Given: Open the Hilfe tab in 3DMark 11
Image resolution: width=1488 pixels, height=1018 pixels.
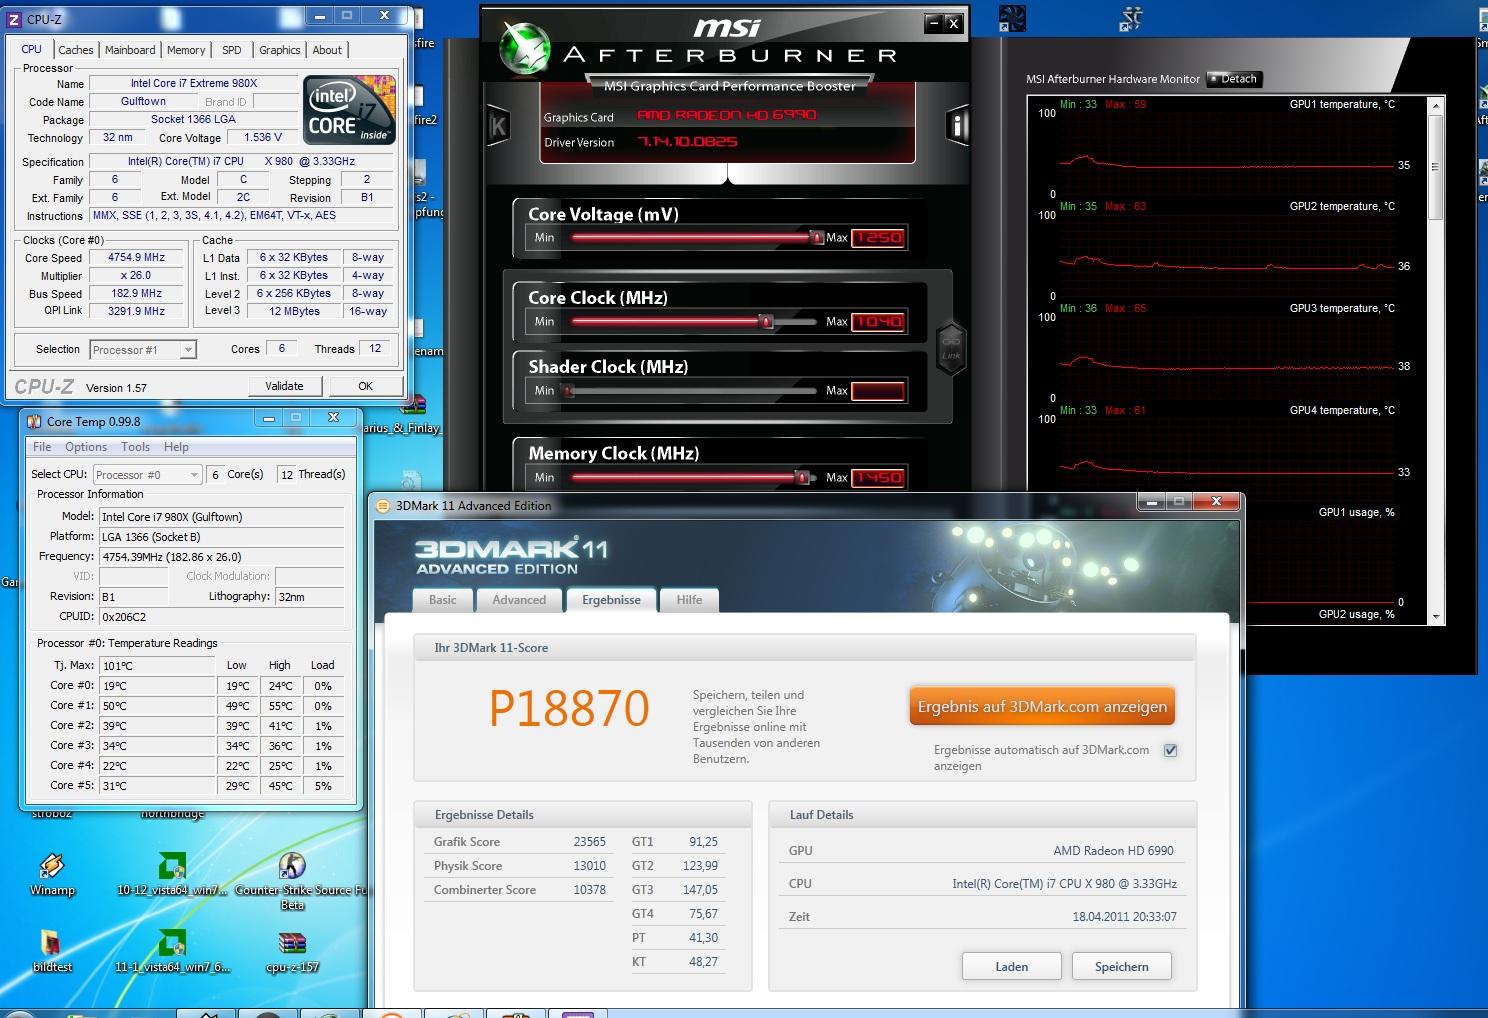Looking at the screenshot, I should [x=689, y=600].
